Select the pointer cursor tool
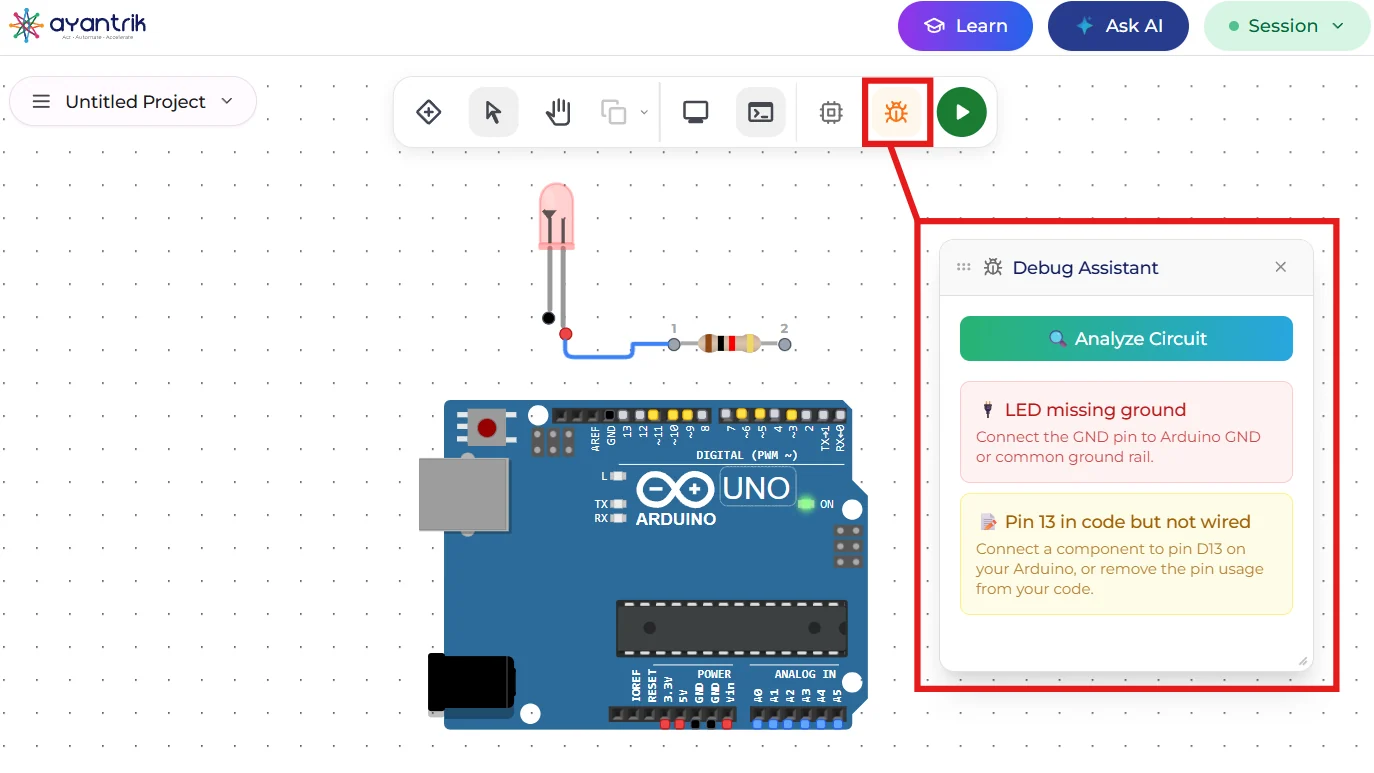The height and width of the screenshot is (773, 1374). point(494,112)
